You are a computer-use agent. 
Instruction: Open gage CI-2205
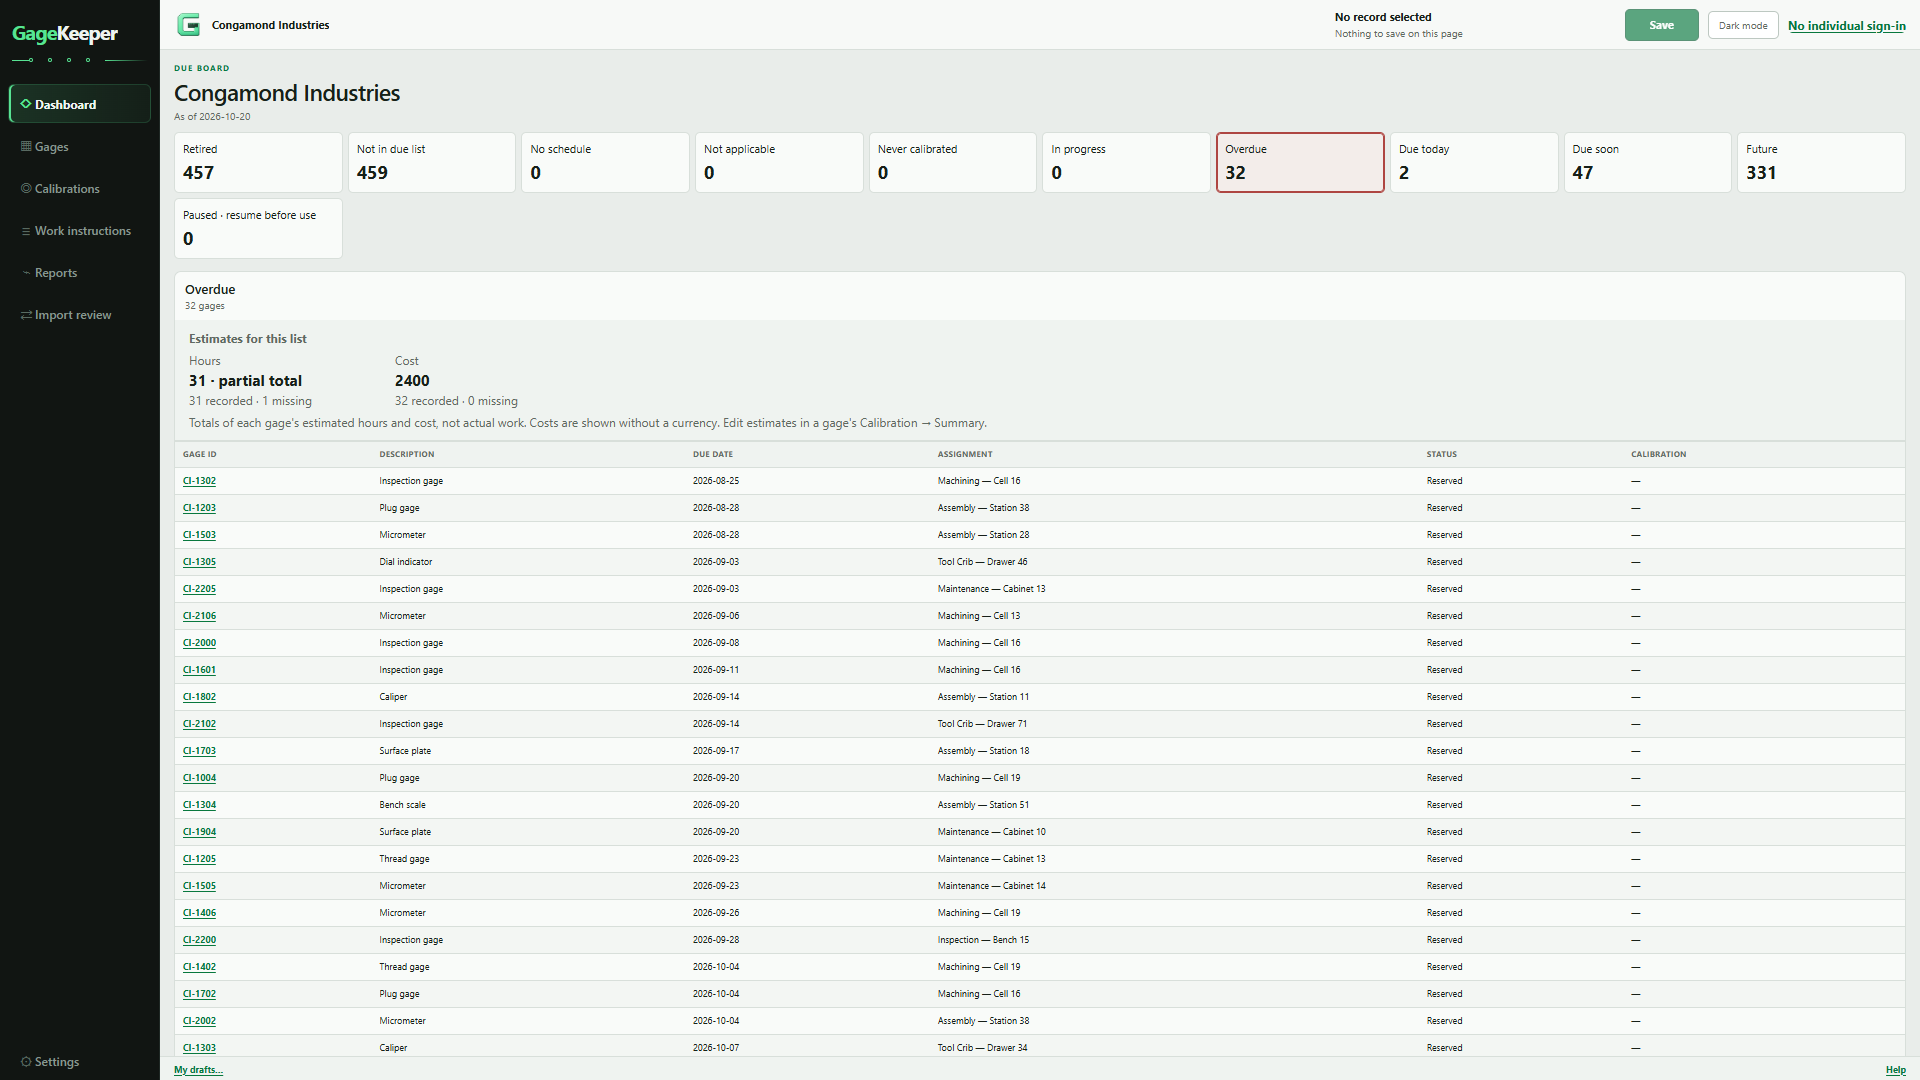(x=199, y=589)
